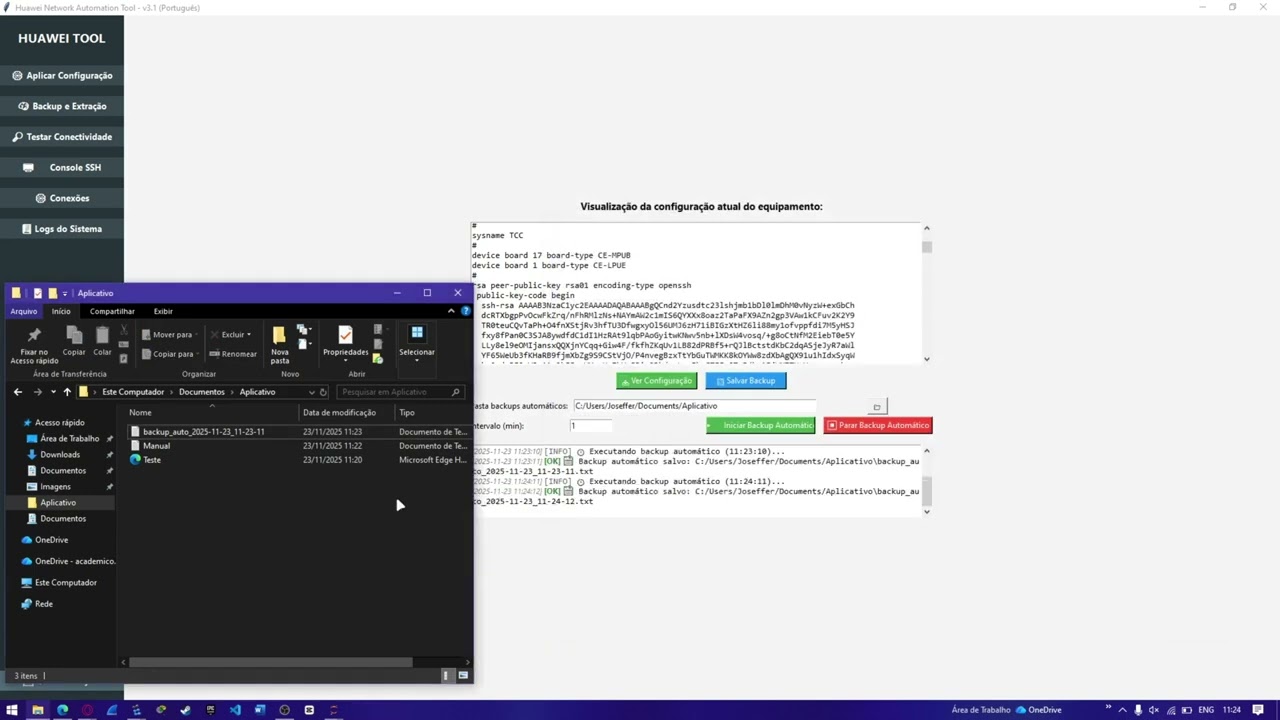The height and width of the screenshot is (720, 1280).
Task: Open Mover para dropdown
Action: (169, 335)
